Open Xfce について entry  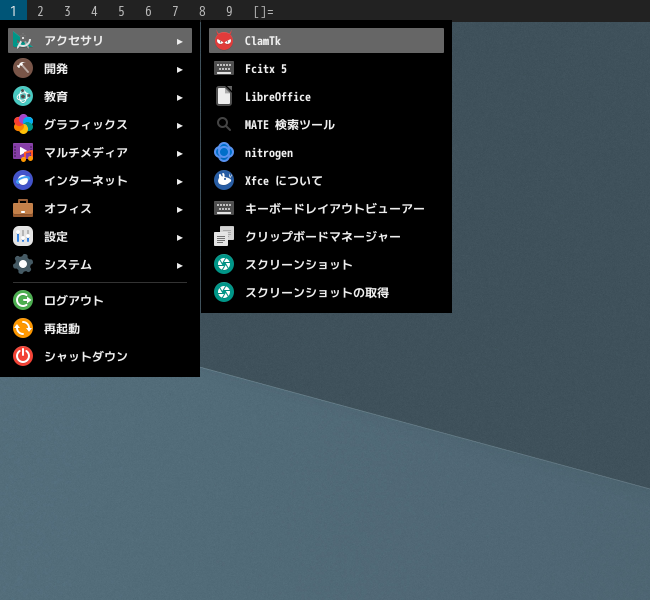(x=326, y=180)
